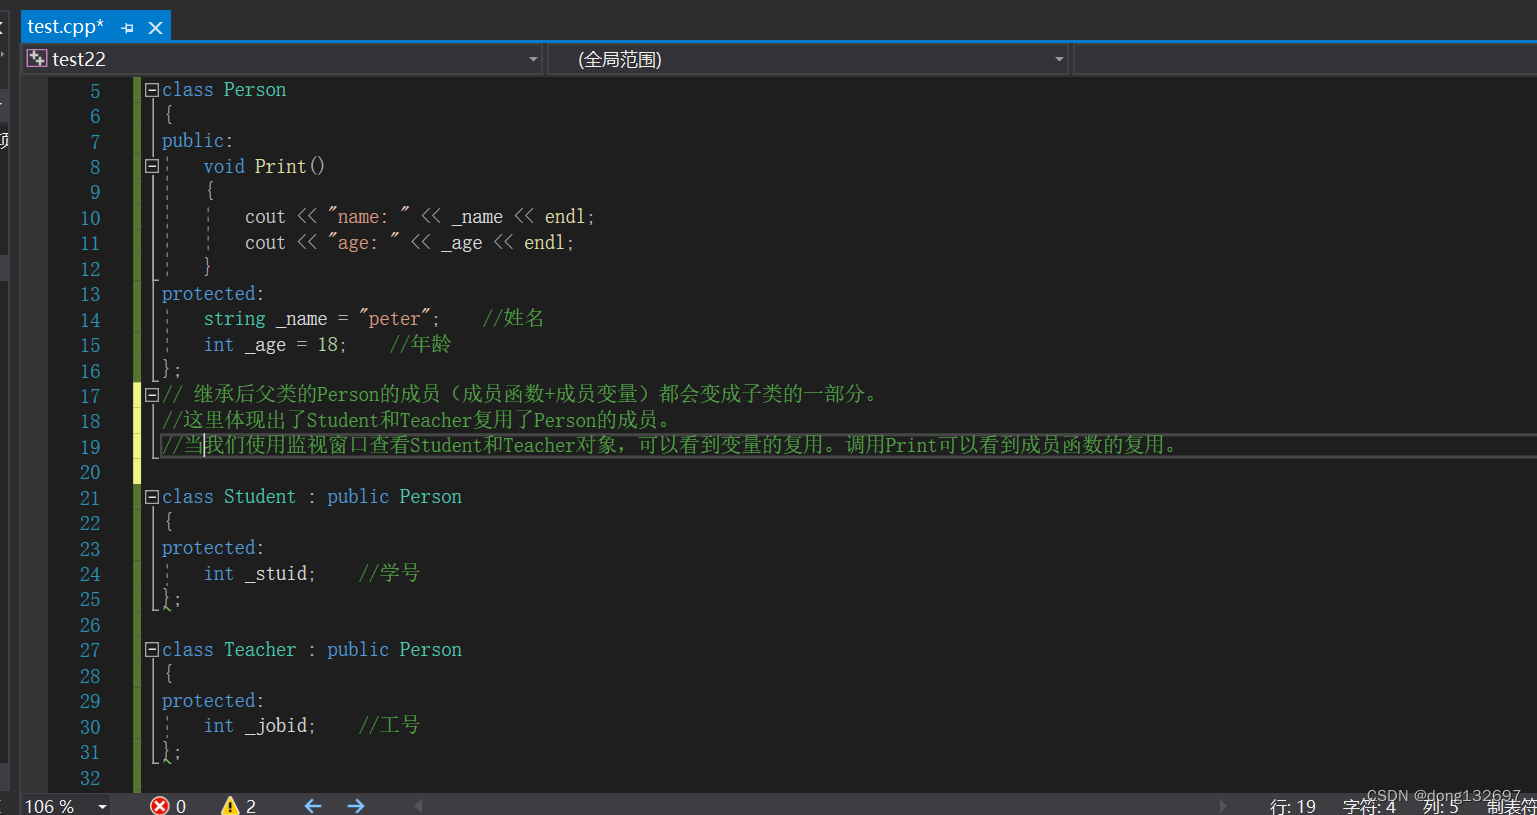Click the Teacher class name
Image resolution: width=1537 pixels, height=815 pixels.
click(260, 650)
